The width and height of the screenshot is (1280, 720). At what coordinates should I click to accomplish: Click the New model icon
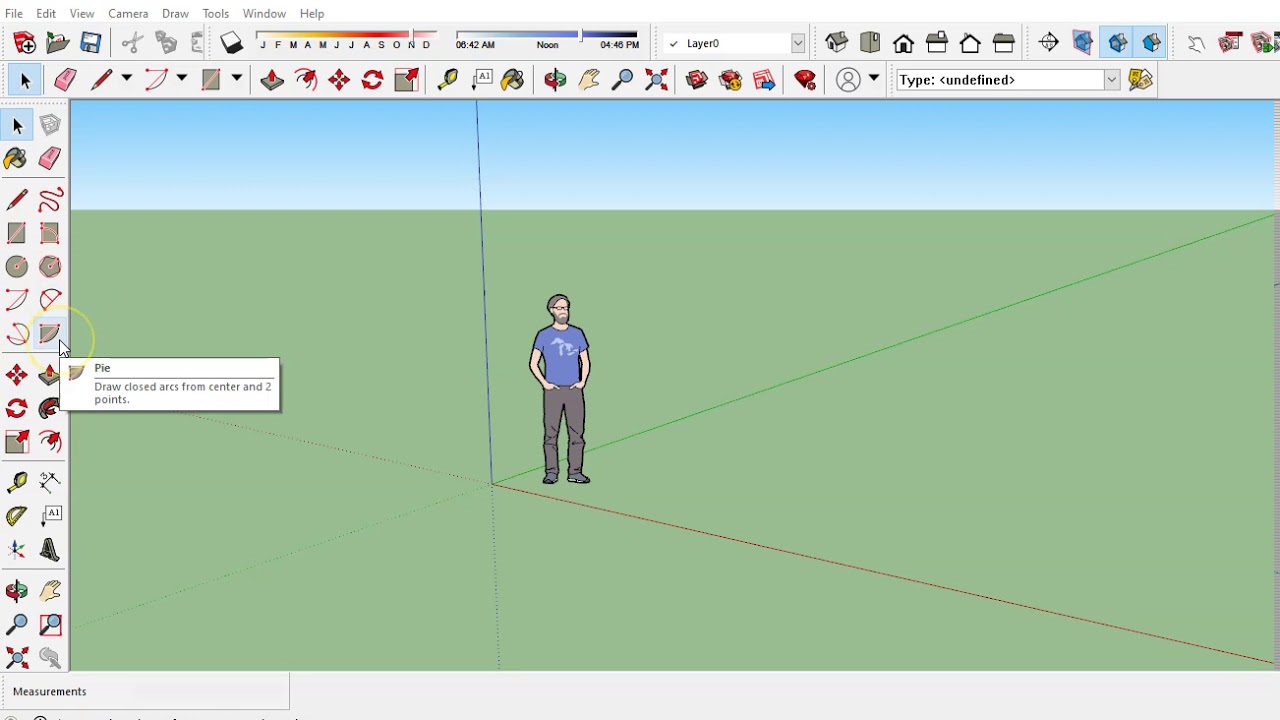25,43
